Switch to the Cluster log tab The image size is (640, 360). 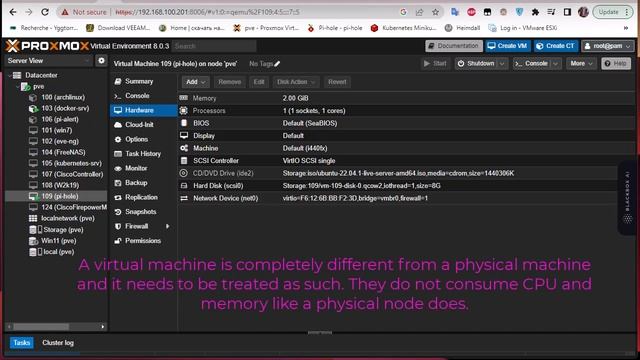point(58,343)
